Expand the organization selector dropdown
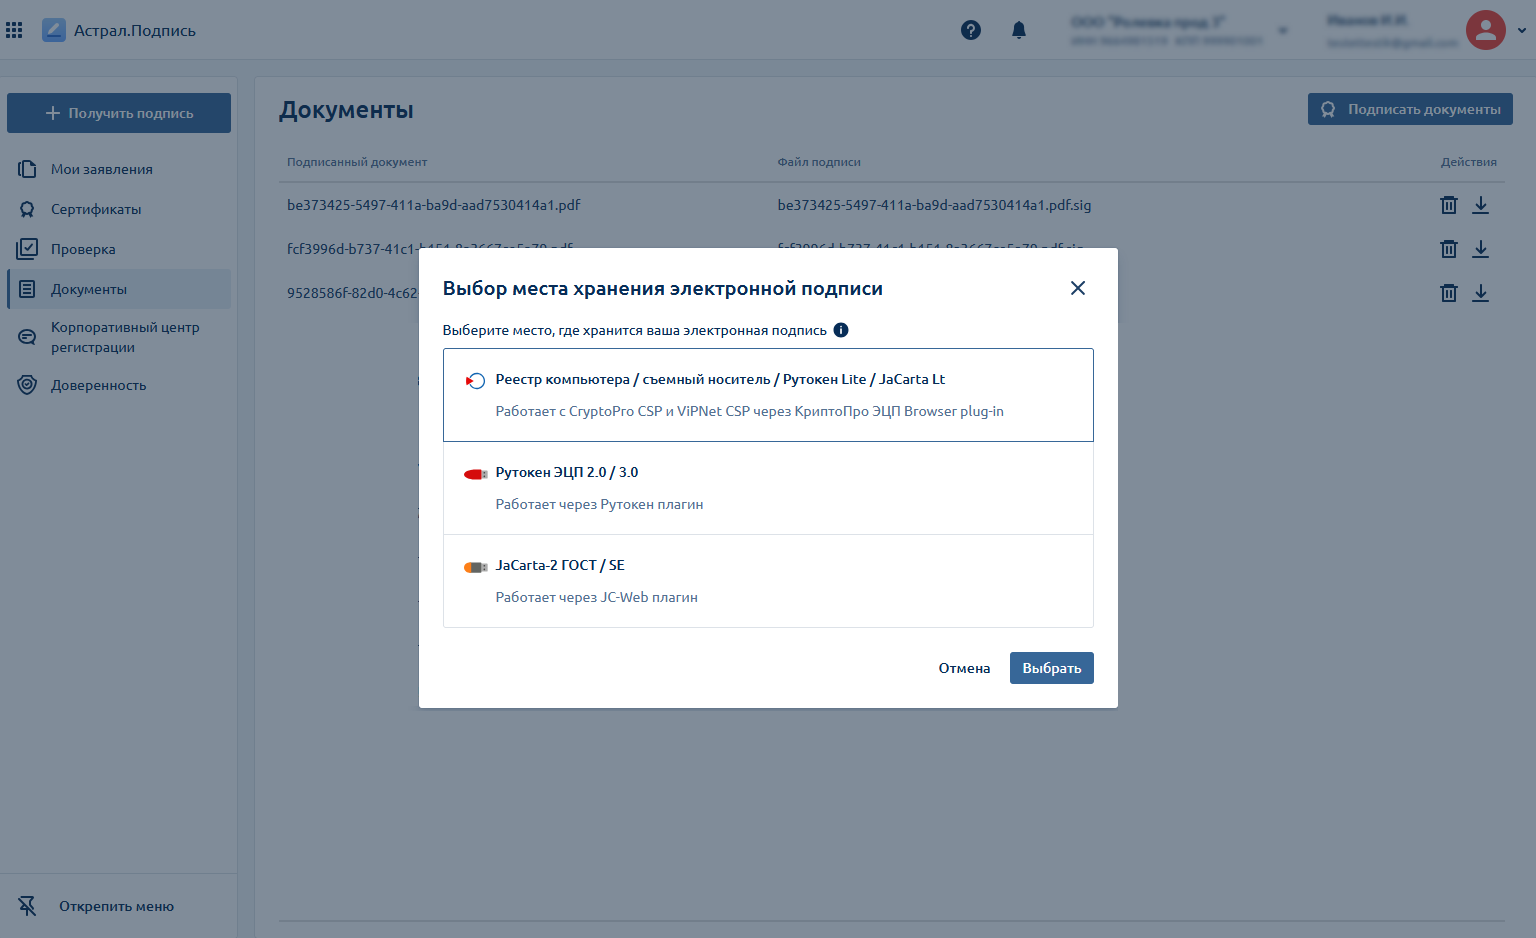 1283,30
